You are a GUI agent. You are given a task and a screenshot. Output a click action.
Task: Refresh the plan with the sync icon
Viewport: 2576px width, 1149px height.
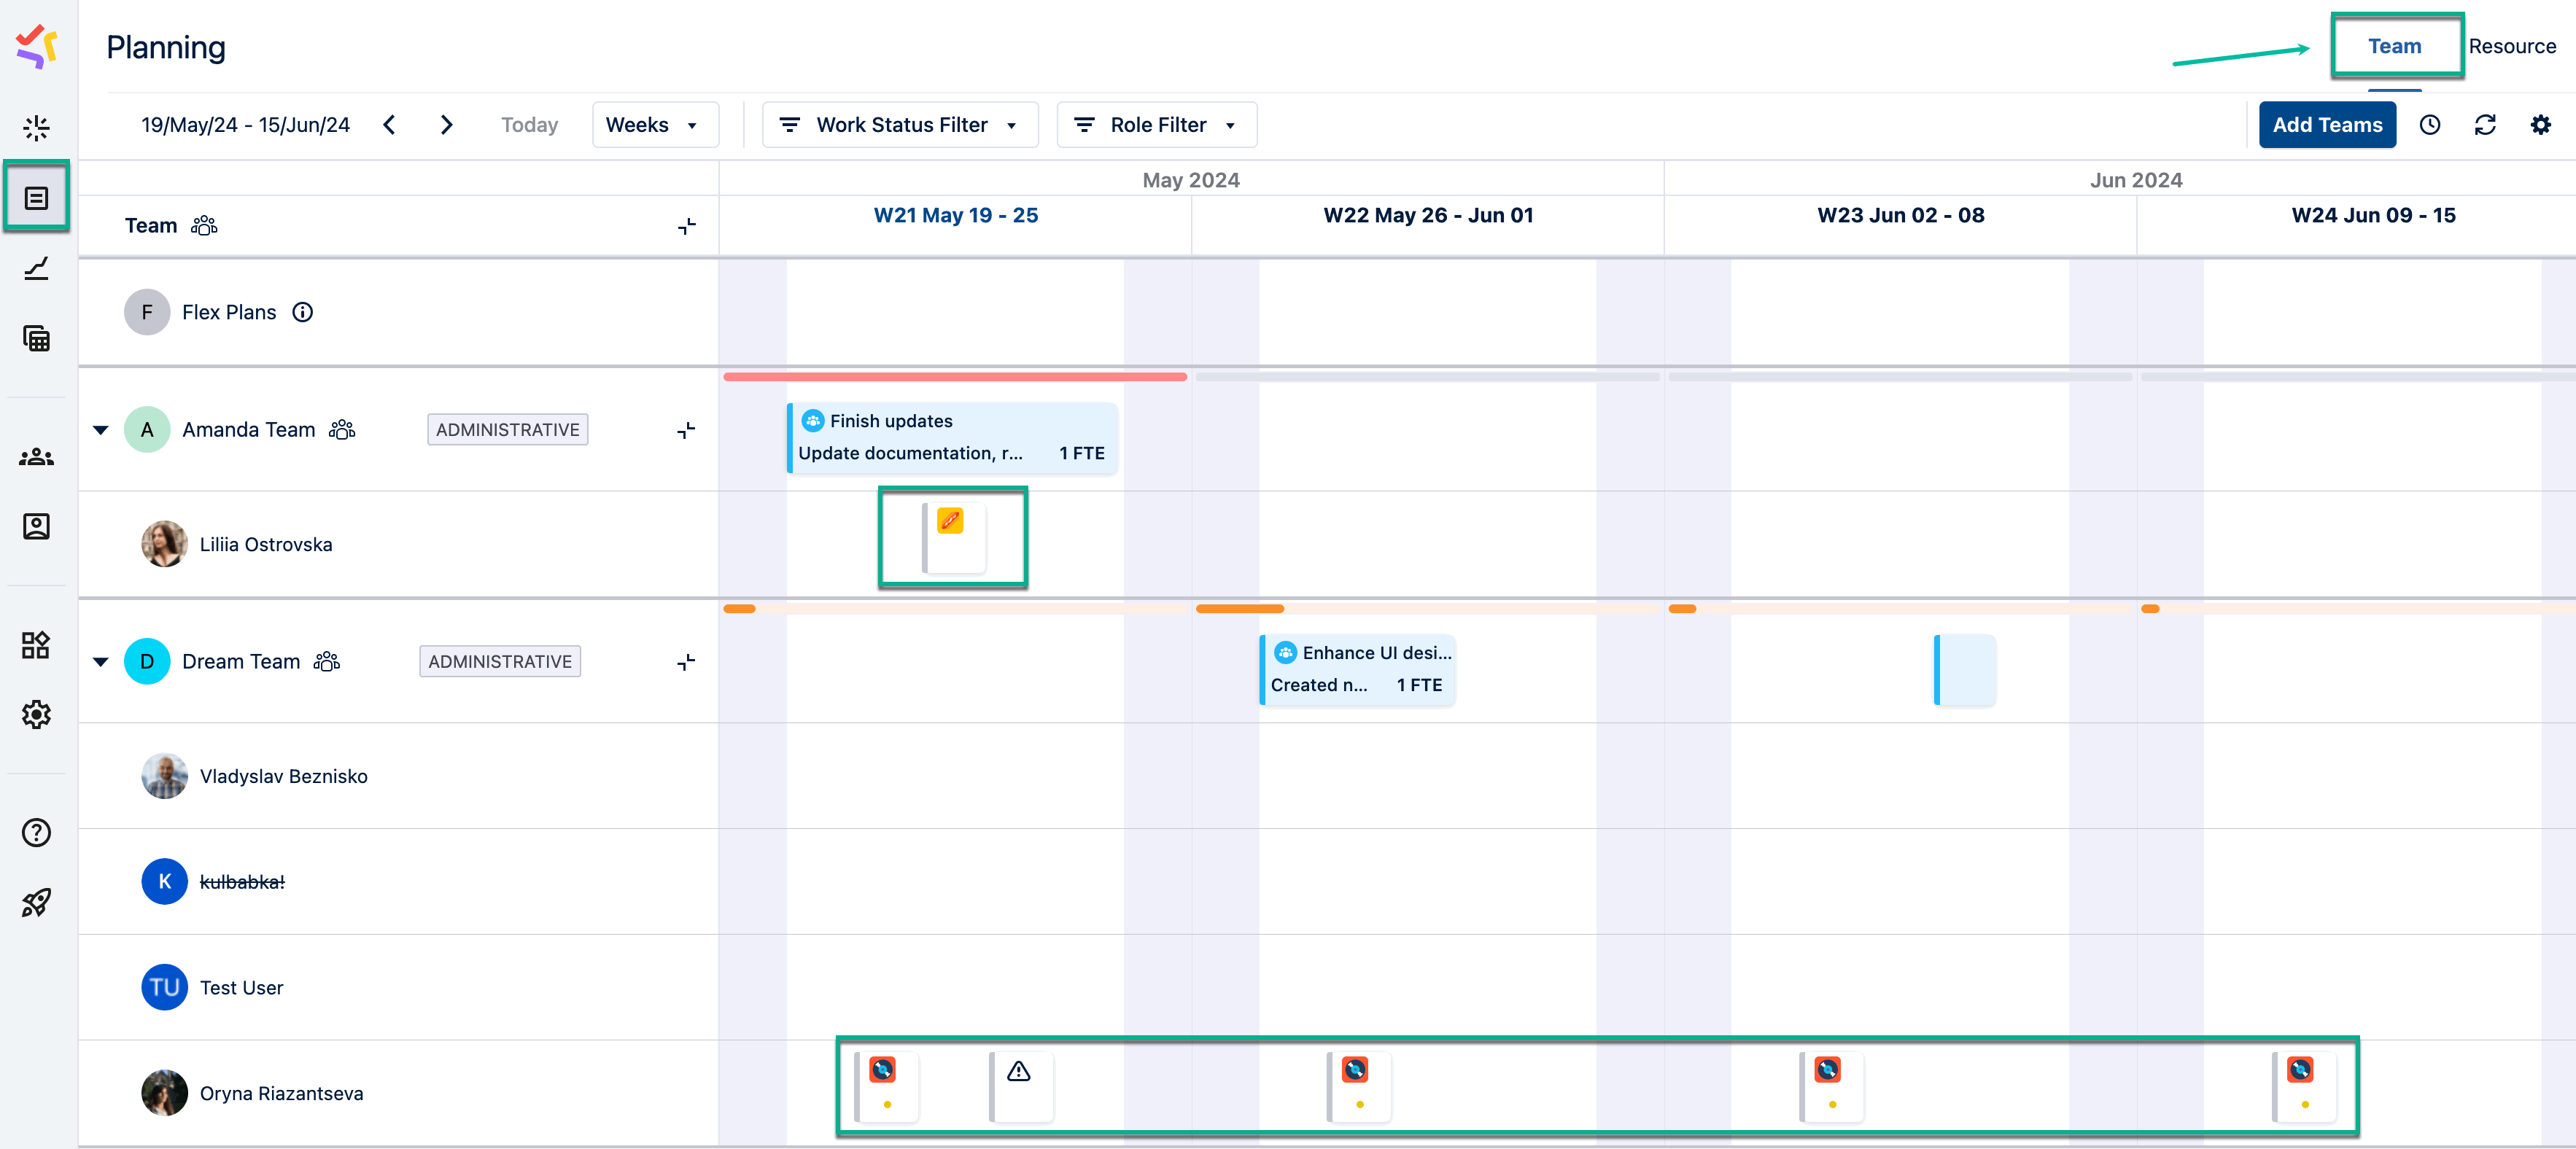(x=2486, y=124)
